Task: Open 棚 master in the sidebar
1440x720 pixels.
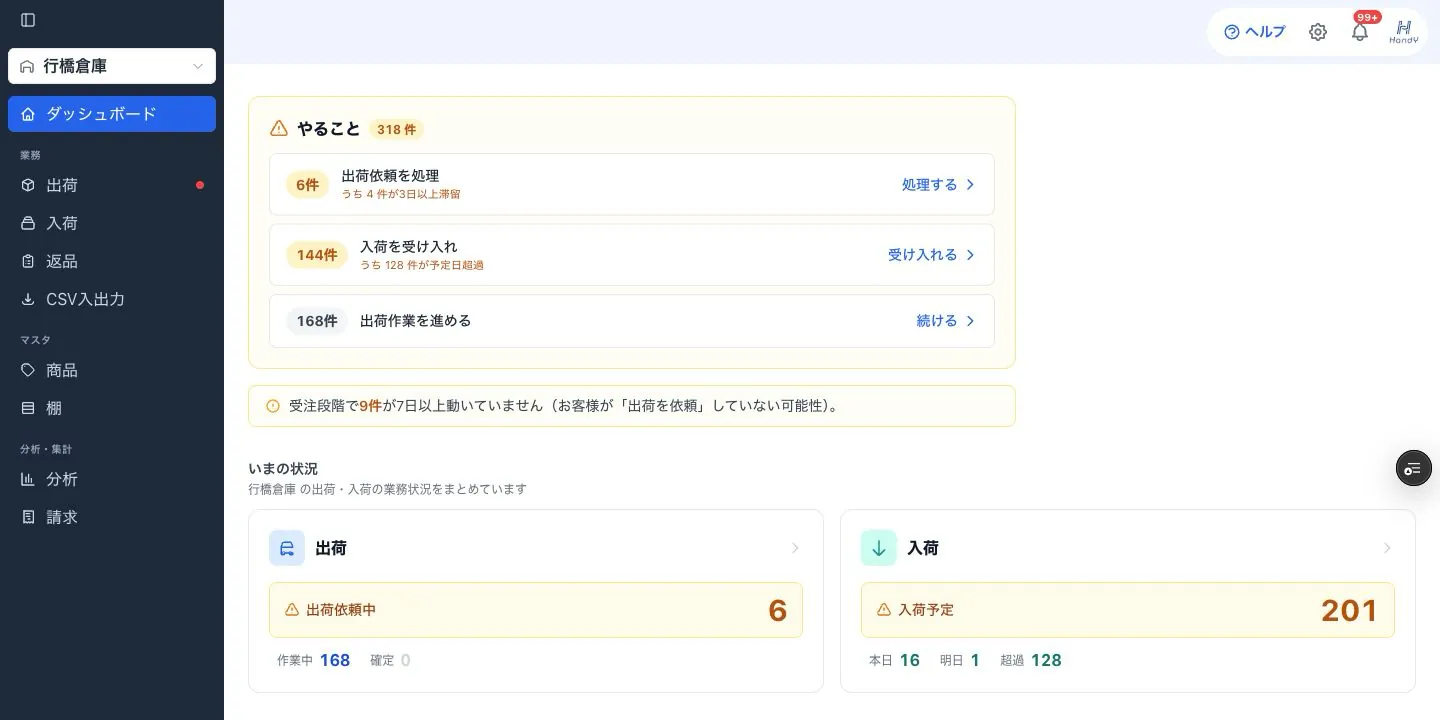Action: point(112,408)
